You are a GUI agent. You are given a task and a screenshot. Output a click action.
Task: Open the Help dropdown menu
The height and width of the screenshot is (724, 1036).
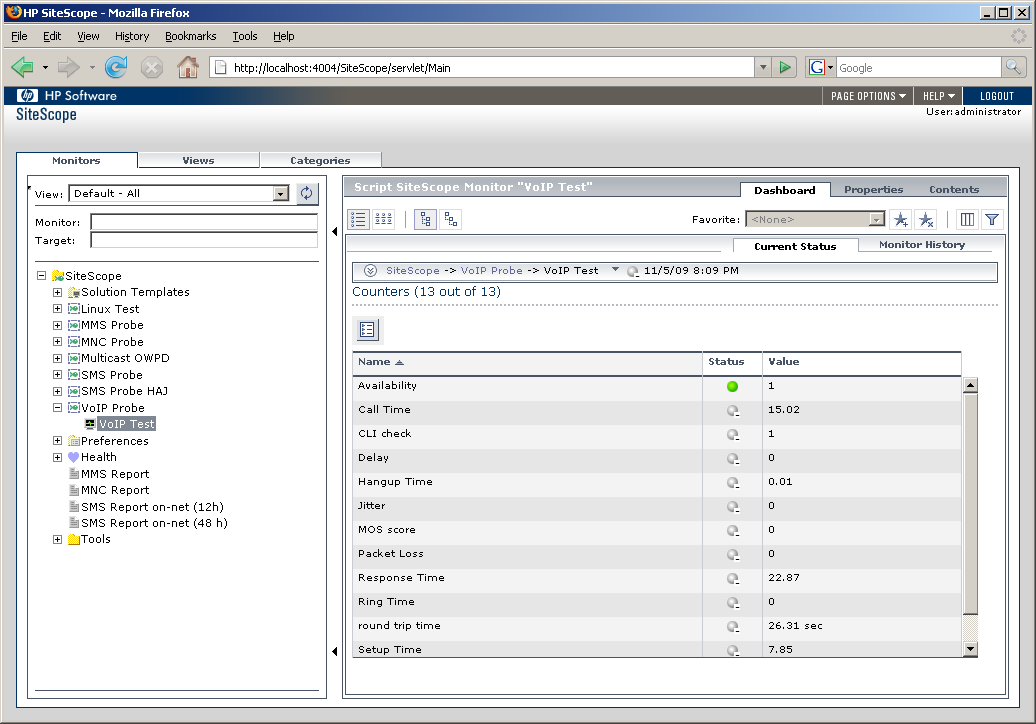pos(938,96)
